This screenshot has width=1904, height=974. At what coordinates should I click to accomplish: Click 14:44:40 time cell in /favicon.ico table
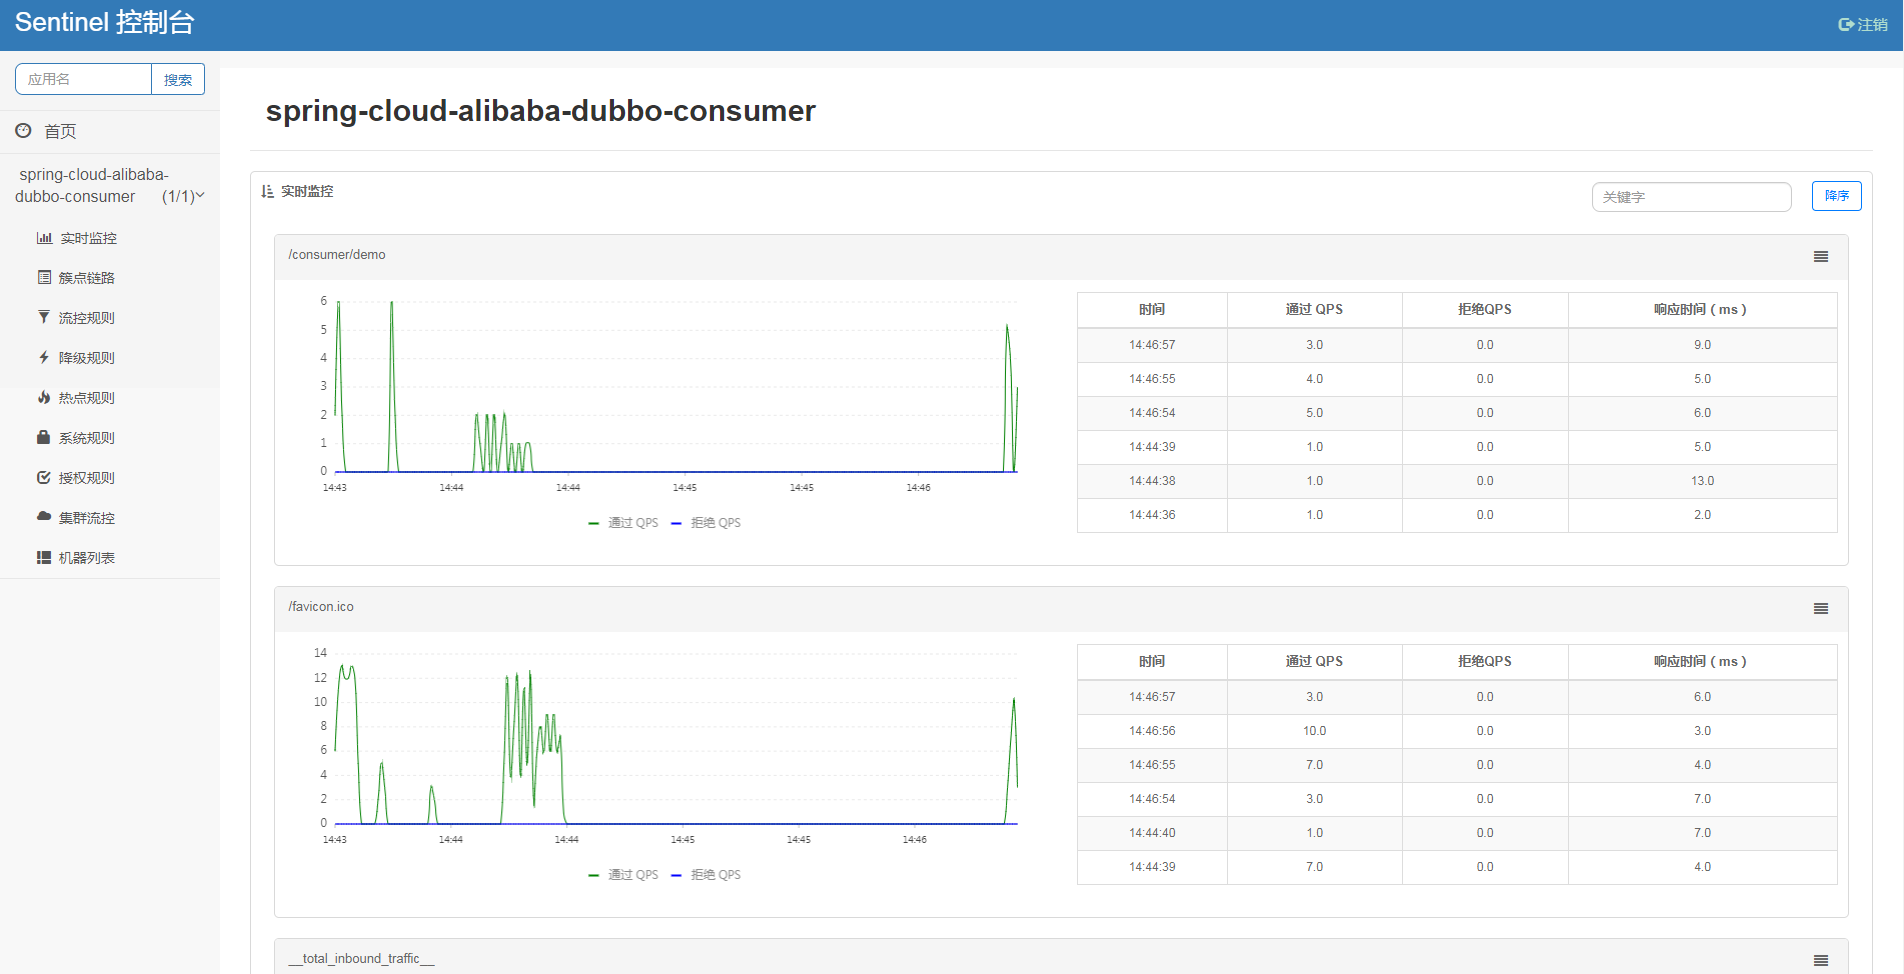point(1152,833)
